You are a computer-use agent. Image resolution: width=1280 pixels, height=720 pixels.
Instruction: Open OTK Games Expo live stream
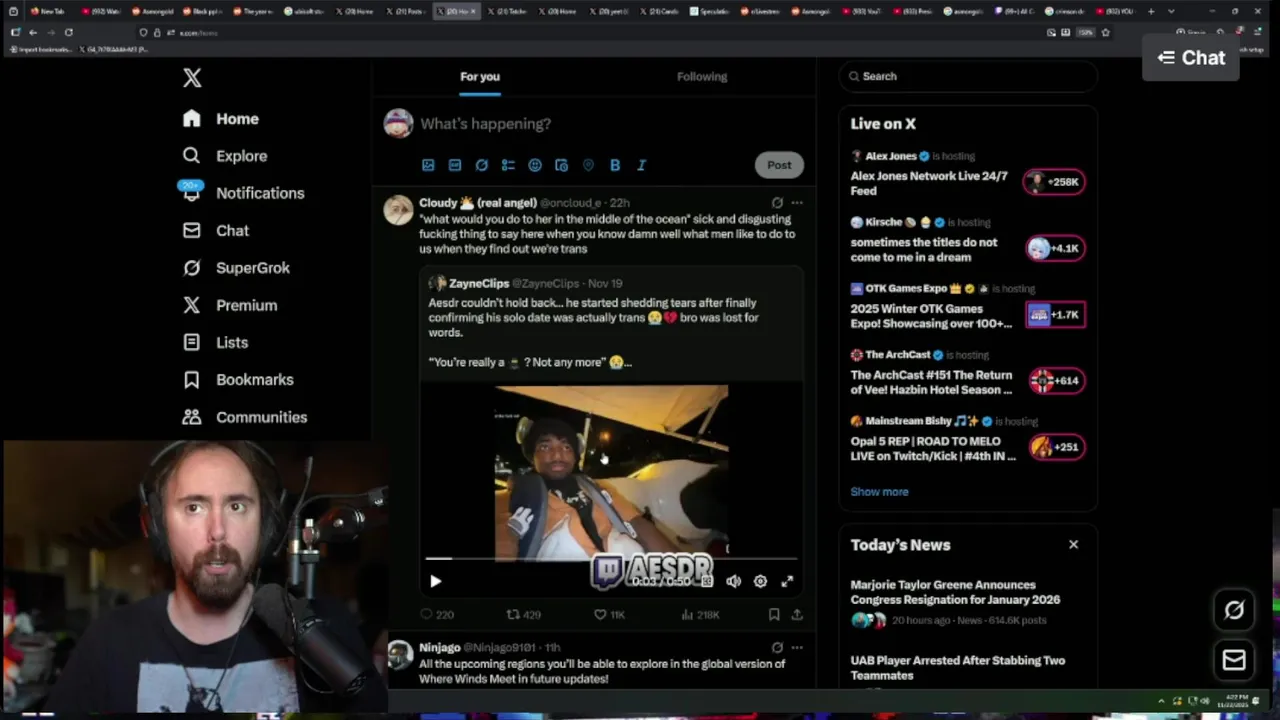(x=932, y=316)
